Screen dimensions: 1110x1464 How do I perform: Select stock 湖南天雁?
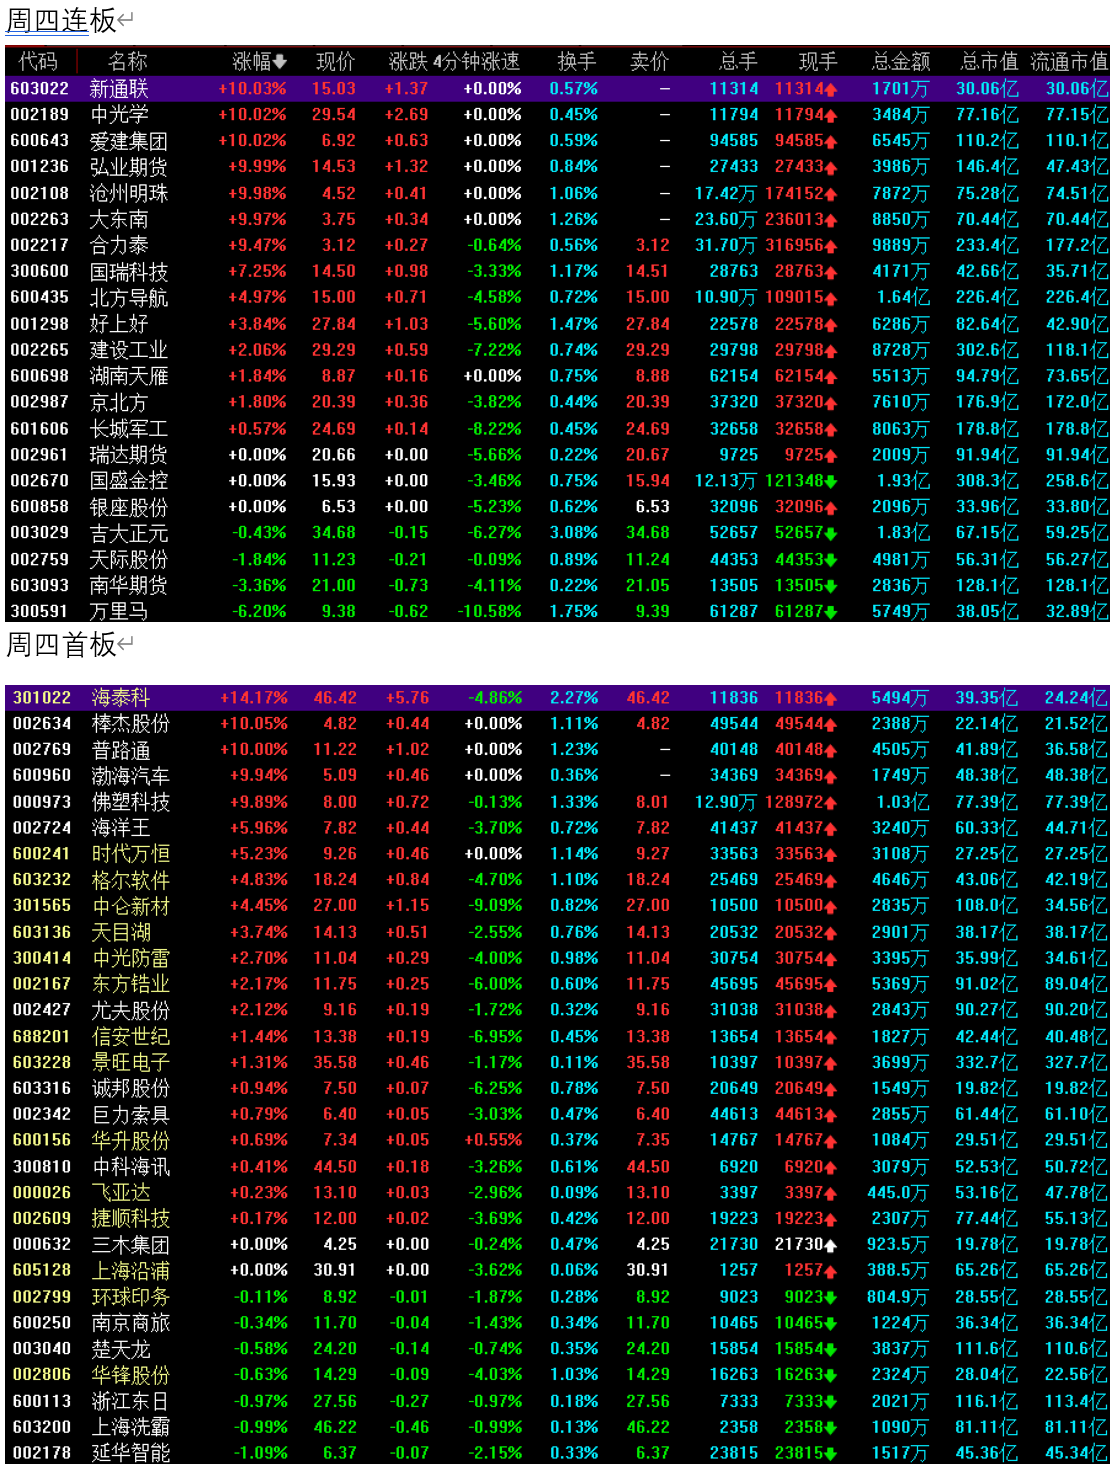128,376
